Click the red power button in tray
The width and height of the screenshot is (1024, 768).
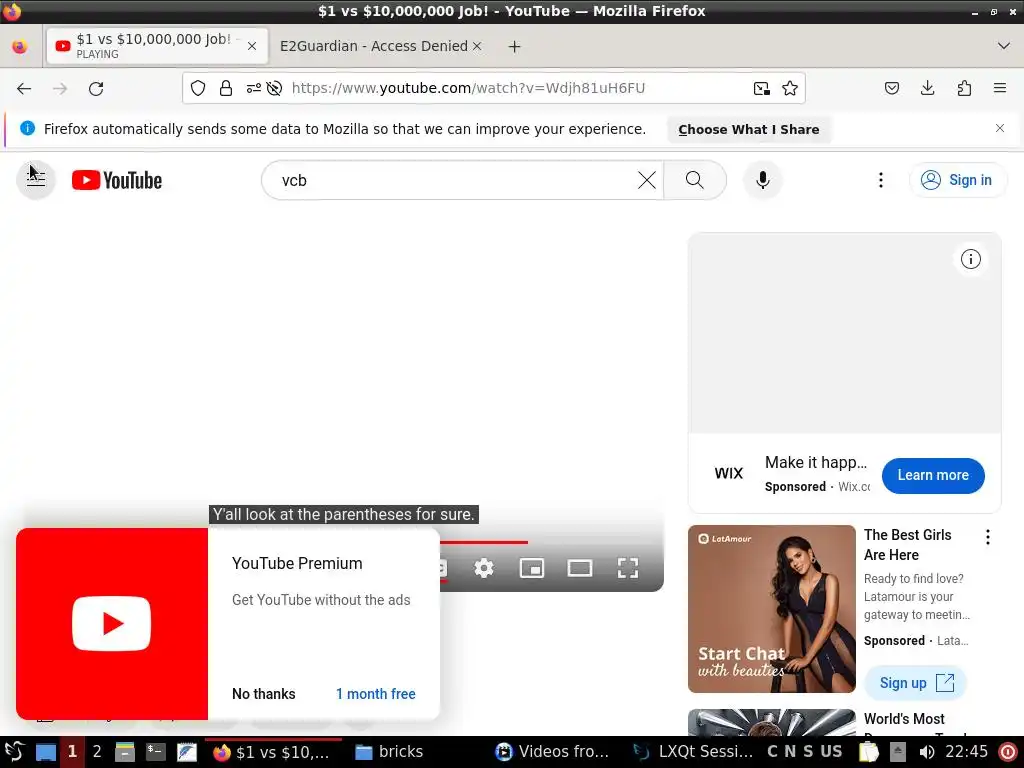[x=1008, y=752]
